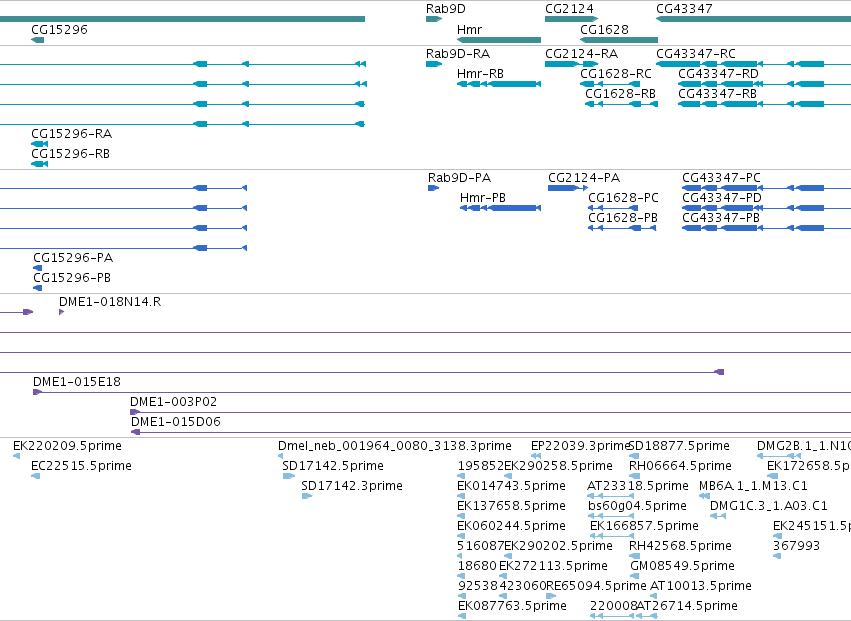851x621 pixels.
Task: Select the RE65094.5prime EST label
Action: pyautogui.click(x=596, y=586)
